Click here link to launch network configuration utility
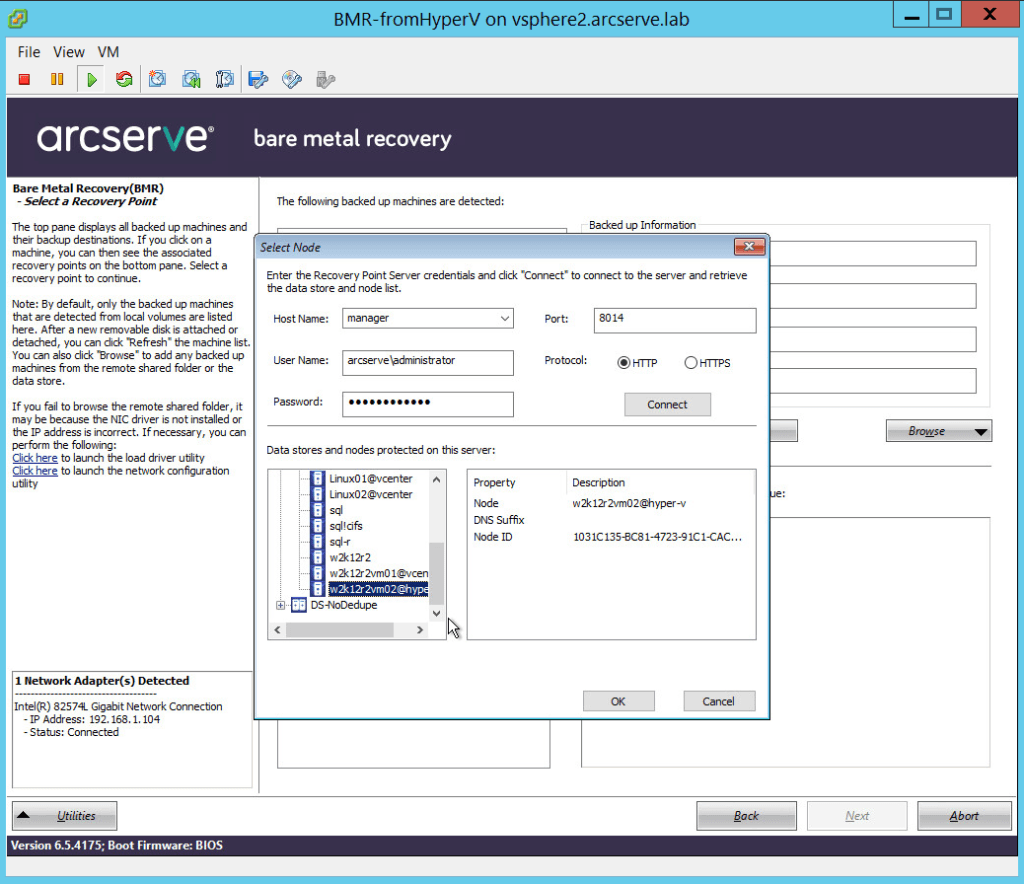This screenshot has height=884, width=1024. pyautogui.click(x=35, y=471)
